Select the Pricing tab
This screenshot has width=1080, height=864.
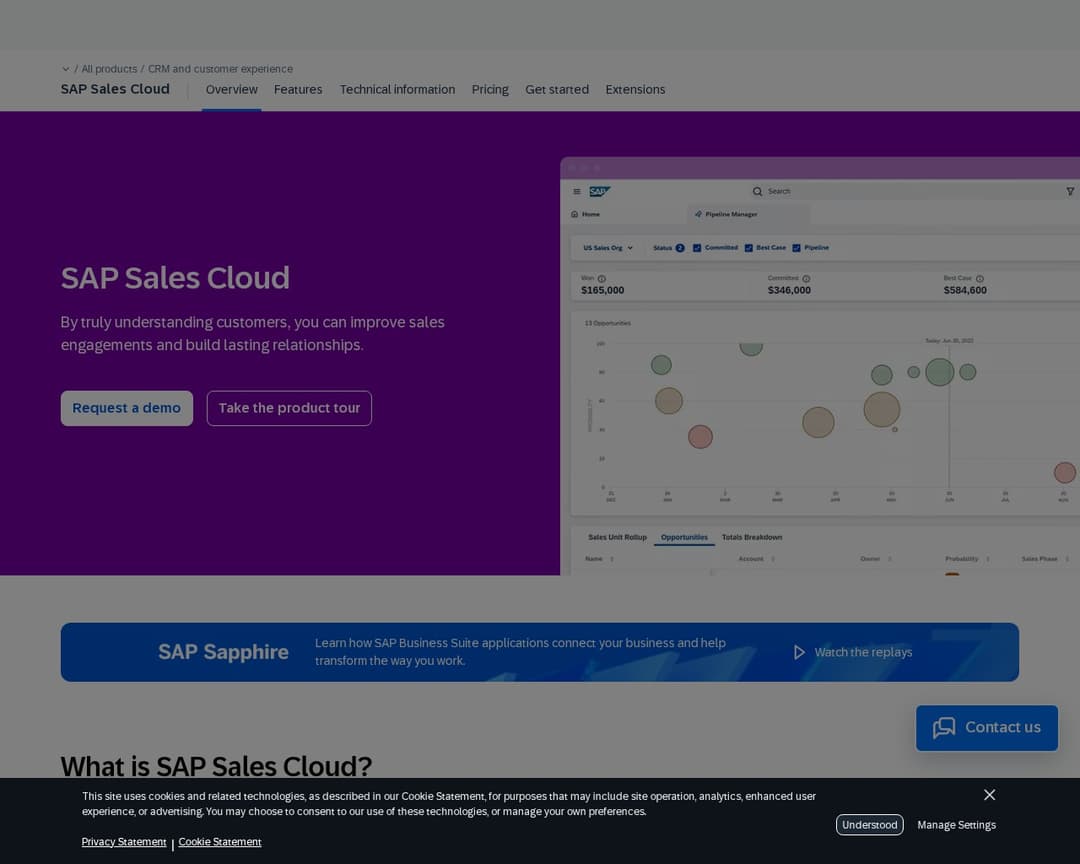(490, 90)
